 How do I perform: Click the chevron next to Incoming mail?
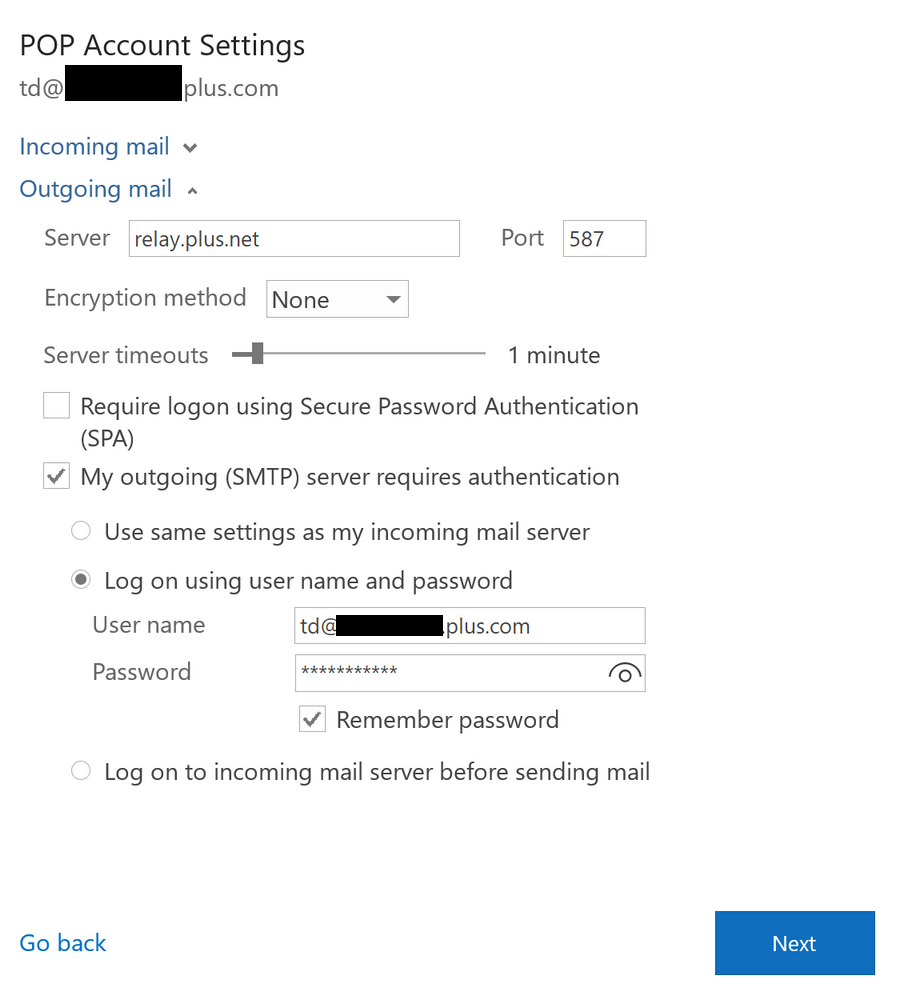190,148
